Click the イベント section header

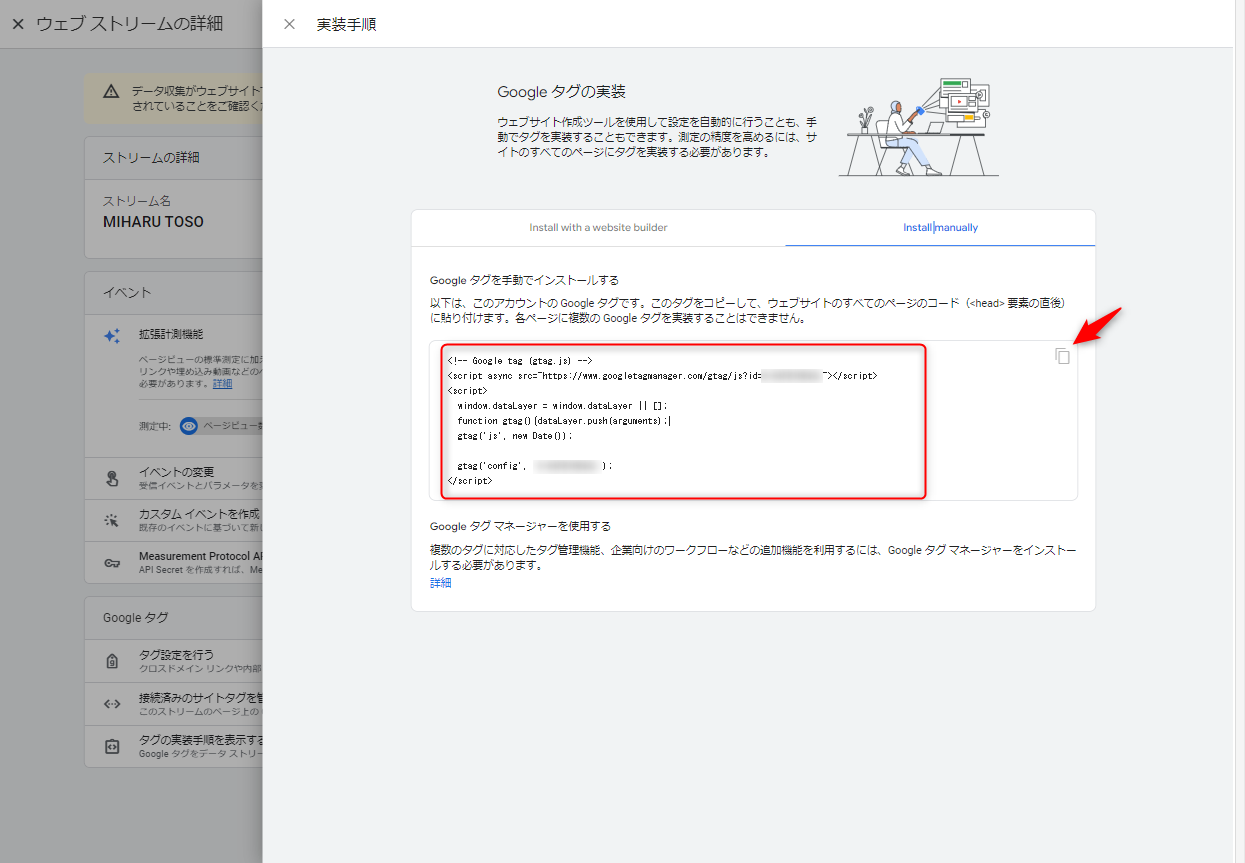pos(127,292)
